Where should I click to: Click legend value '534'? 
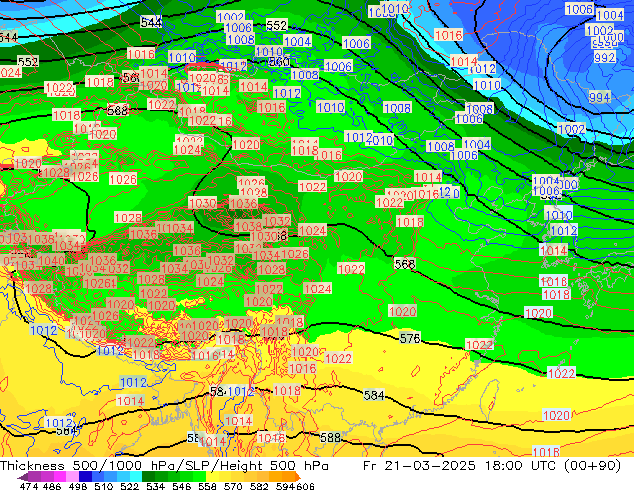coord(155,486)
